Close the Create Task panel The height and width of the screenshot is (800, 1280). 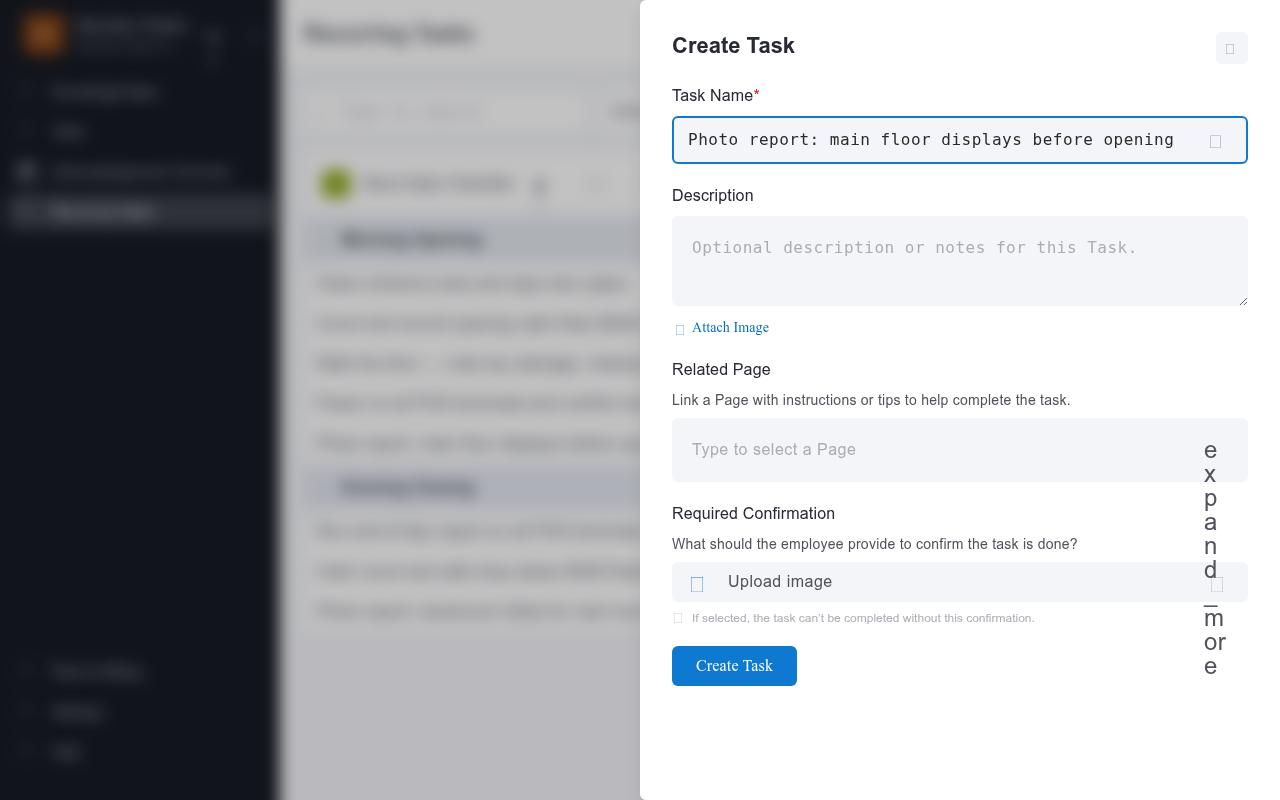coord(1231,48)
